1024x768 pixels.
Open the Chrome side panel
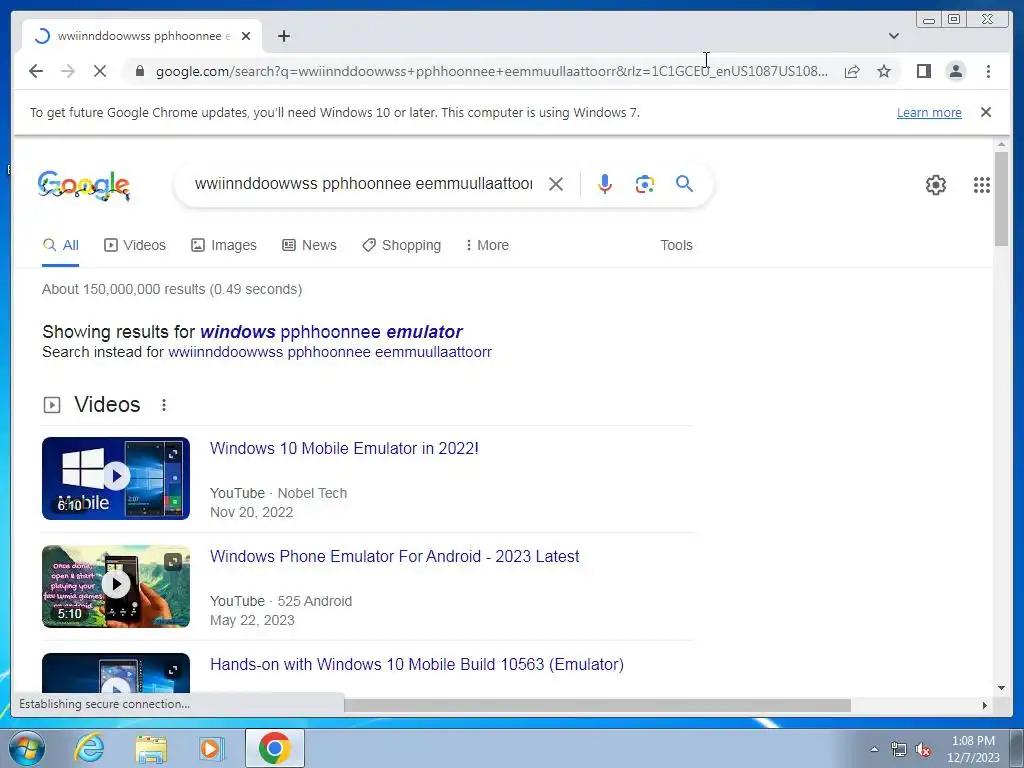[x=923, y=71]
